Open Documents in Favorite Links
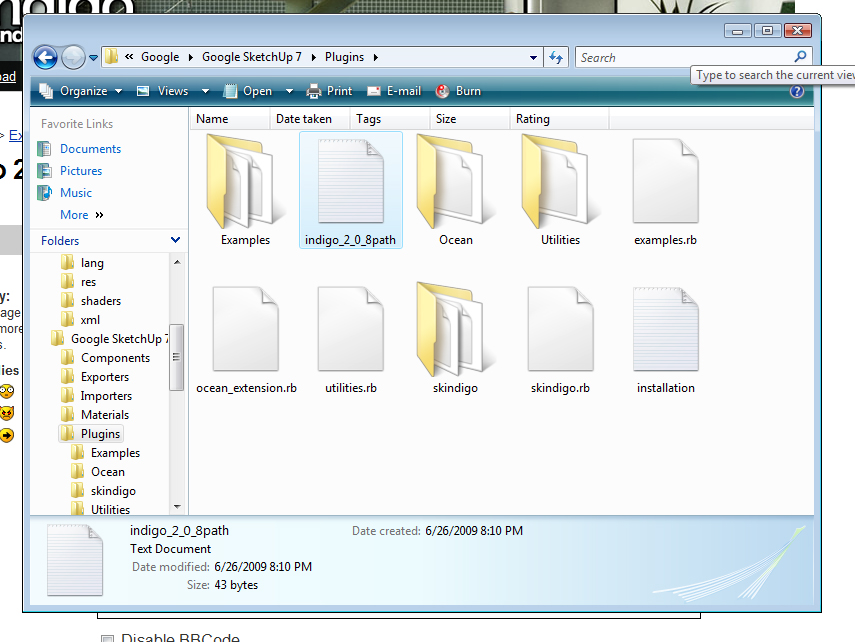 [x=90, y=149]
